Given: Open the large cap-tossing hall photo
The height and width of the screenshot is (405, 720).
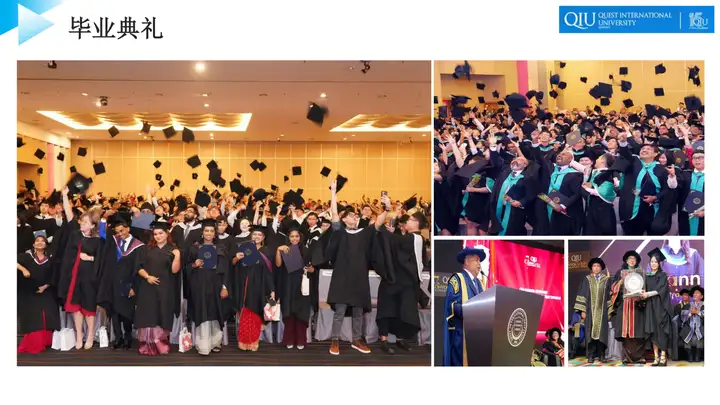Looking at the screenshot, I should (224, 213).
